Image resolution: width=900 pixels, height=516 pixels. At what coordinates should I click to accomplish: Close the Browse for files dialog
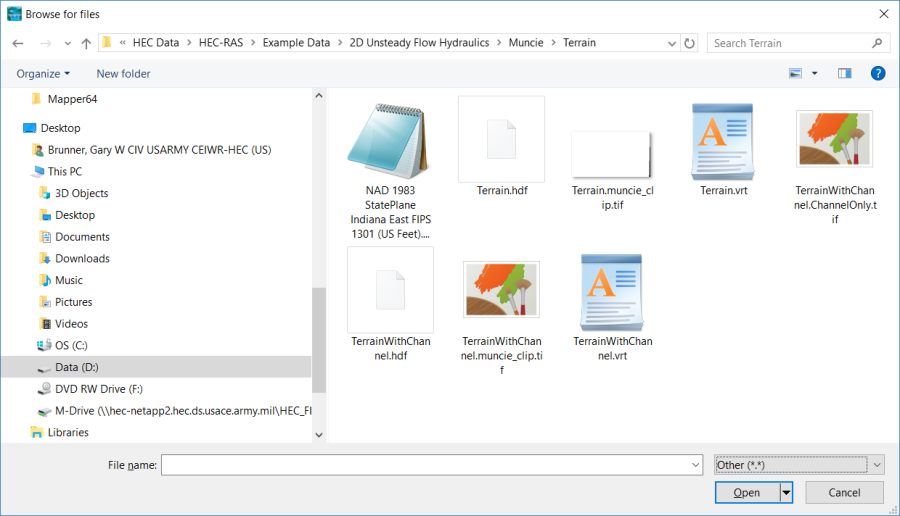tap(884, 14)
